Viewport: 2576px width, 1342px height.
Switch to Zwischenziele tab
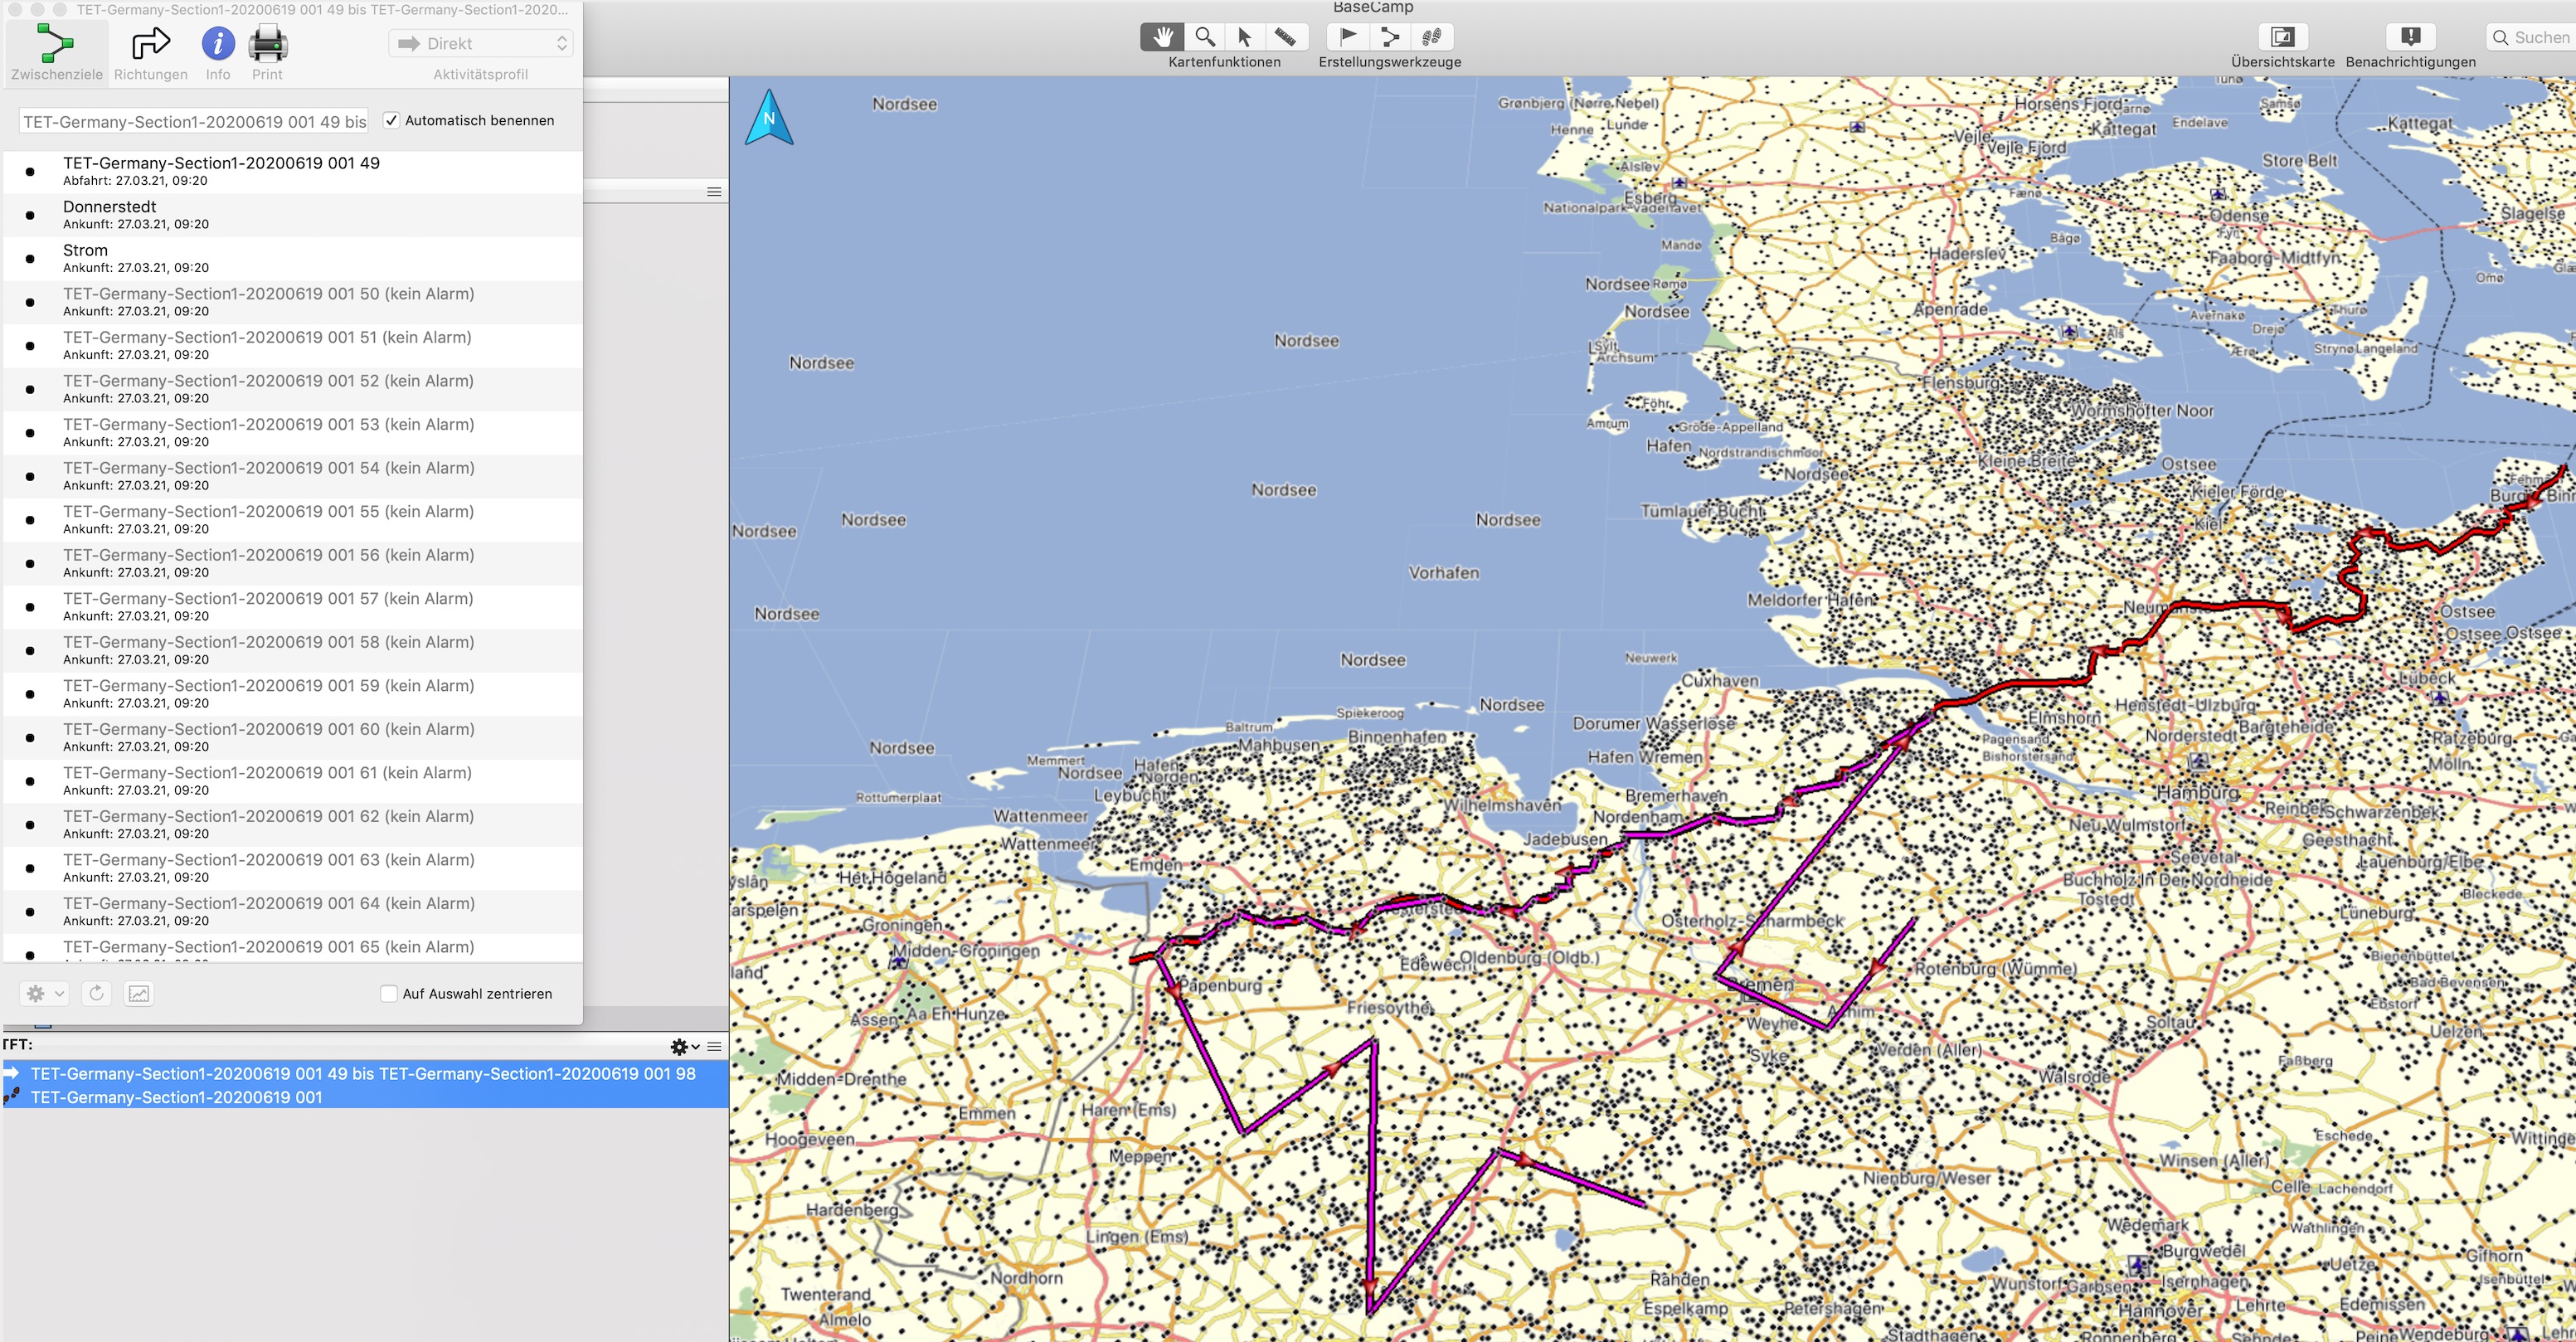[x=57, y=52]
